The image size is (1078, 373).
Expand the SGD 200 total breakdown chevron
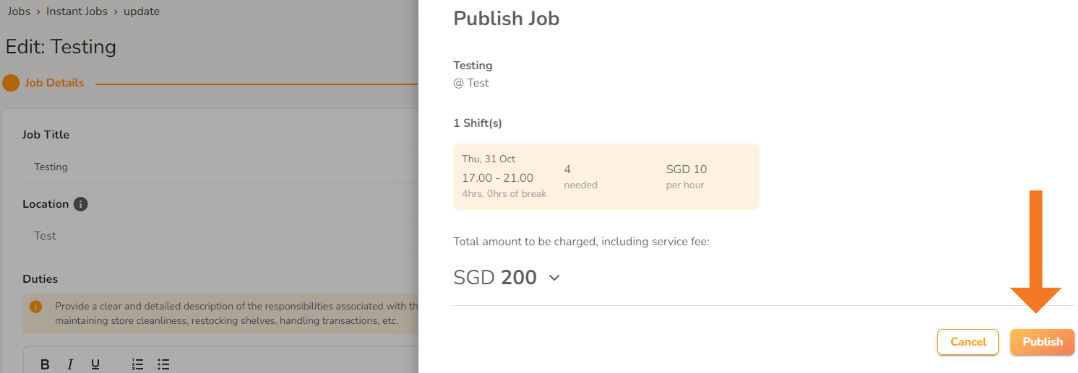(554, 278)
